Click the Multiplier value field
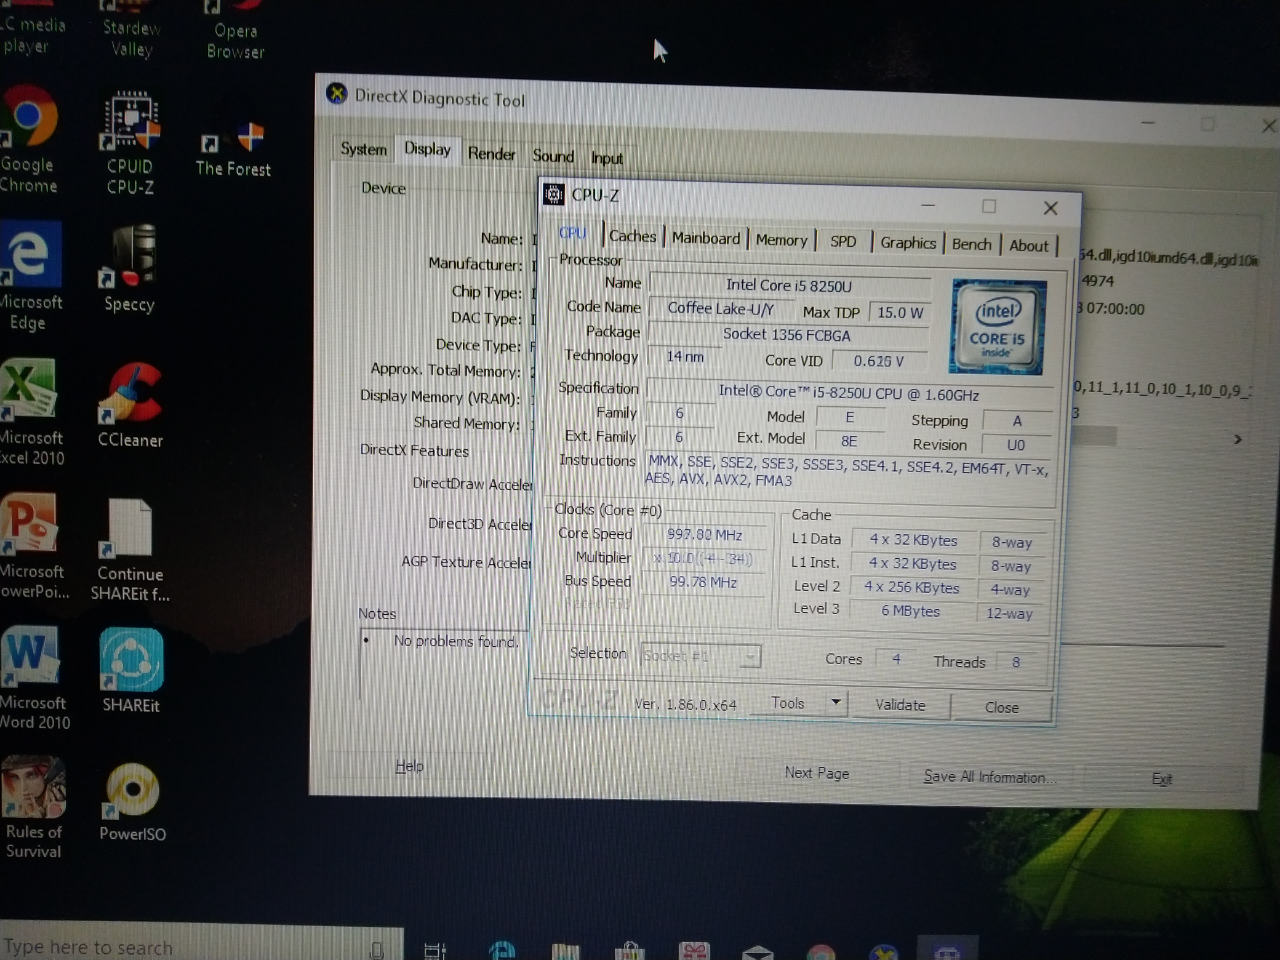The width and height of the screenshot is (1280, 960). (705, 558)
